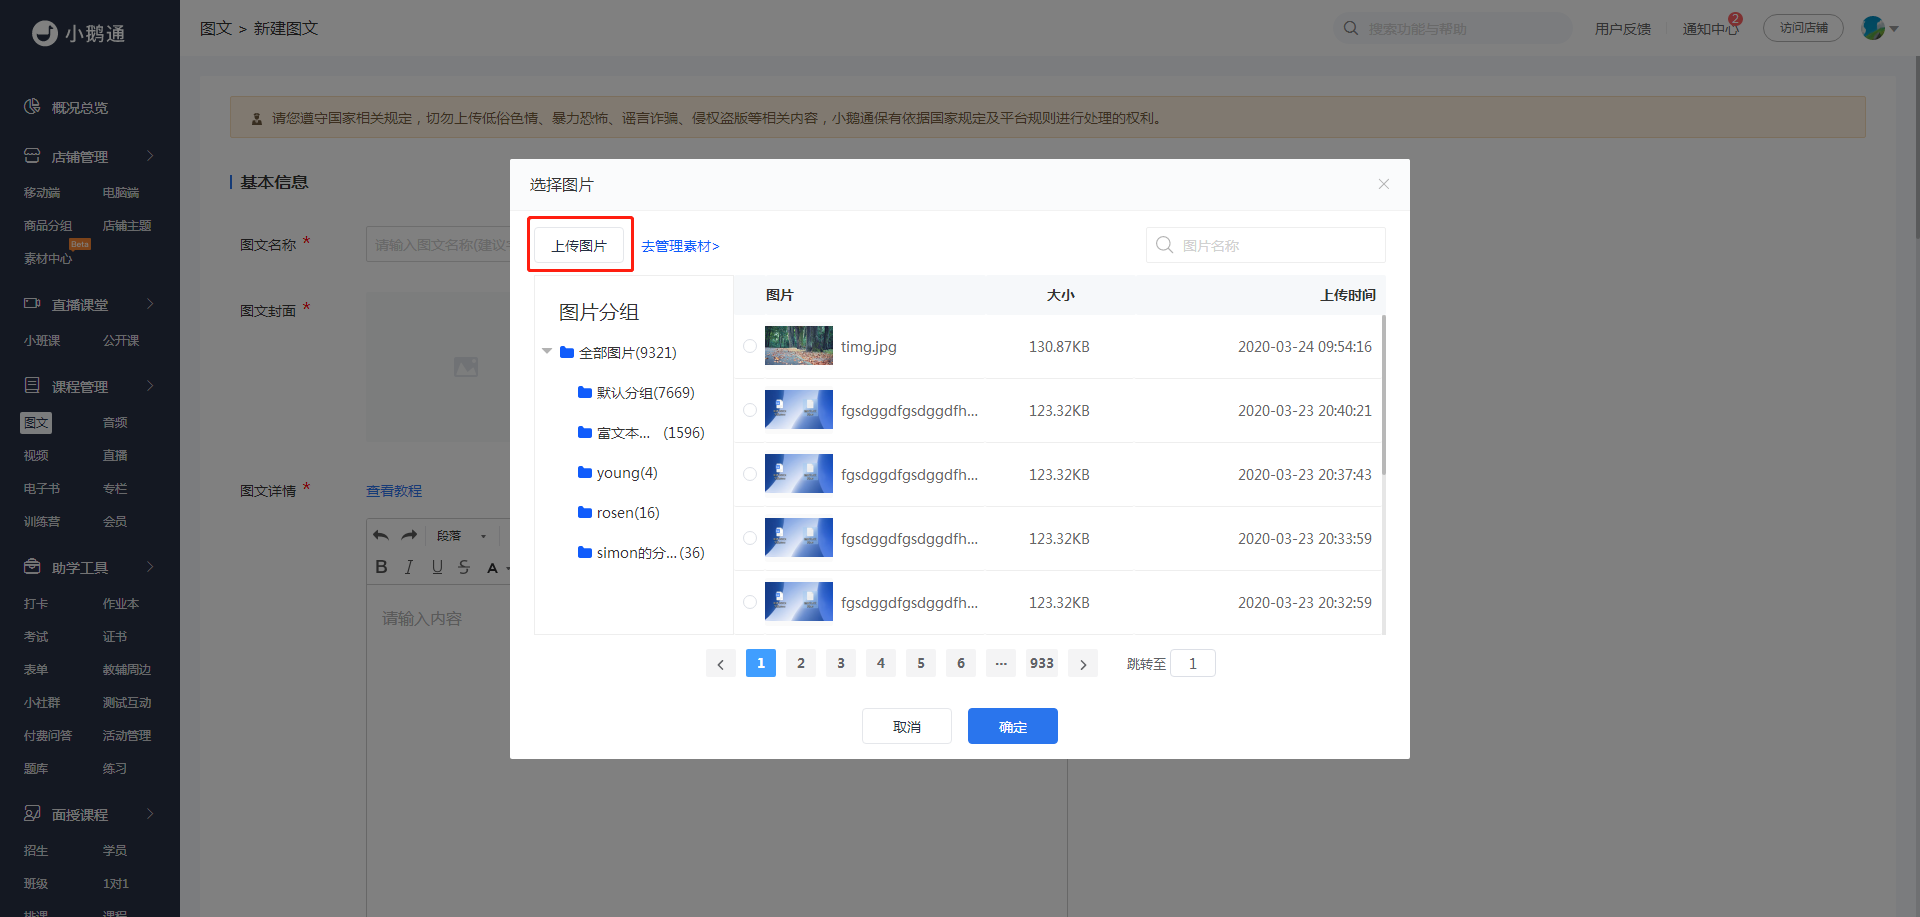Toggle bold formatting in editor
Image resolution: width=1920 pixels, height=917 pixels.
click(x=381, y=567)
